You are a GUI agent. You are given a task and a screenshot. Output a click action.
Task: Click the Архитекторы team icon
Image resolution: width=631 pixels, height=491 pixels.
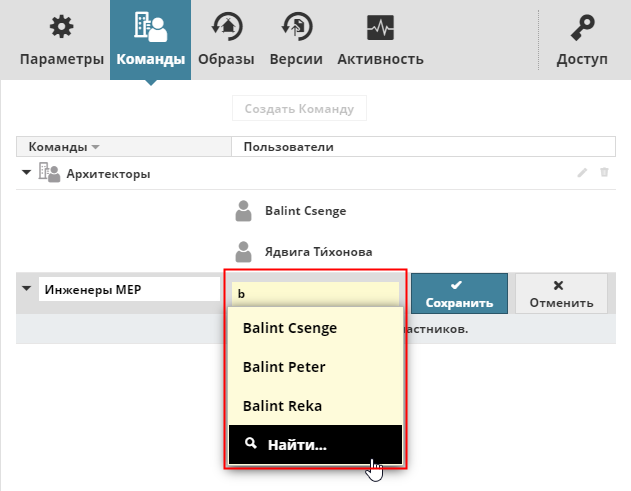(x=49, y=172)
